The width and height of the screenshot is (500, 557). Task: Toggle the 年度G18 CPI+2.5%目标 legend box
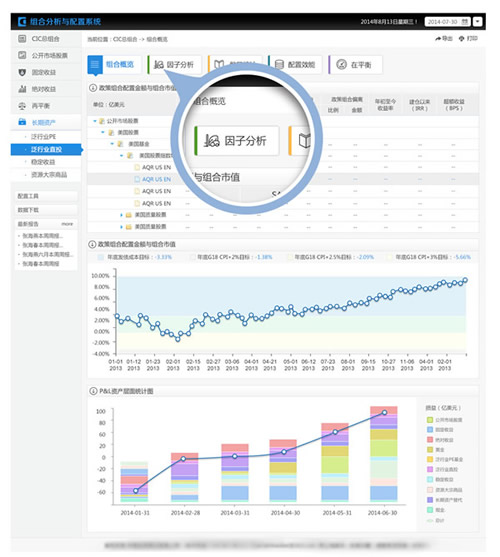coord(290,257)
